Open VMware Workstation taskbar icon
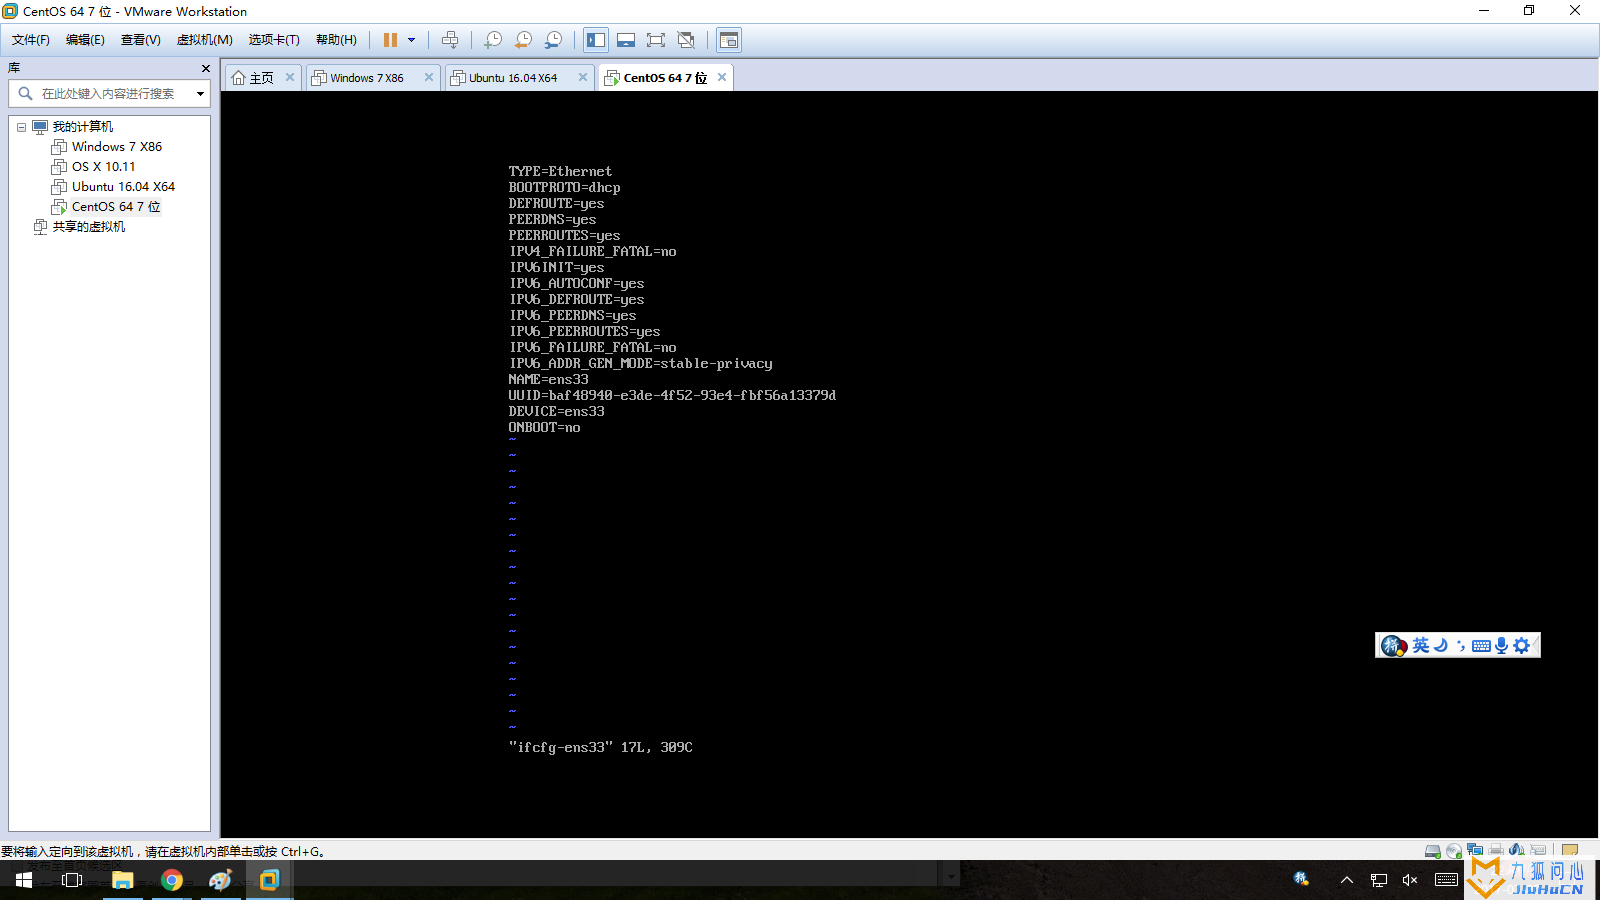1600x900 pixels. pos(269,880)
